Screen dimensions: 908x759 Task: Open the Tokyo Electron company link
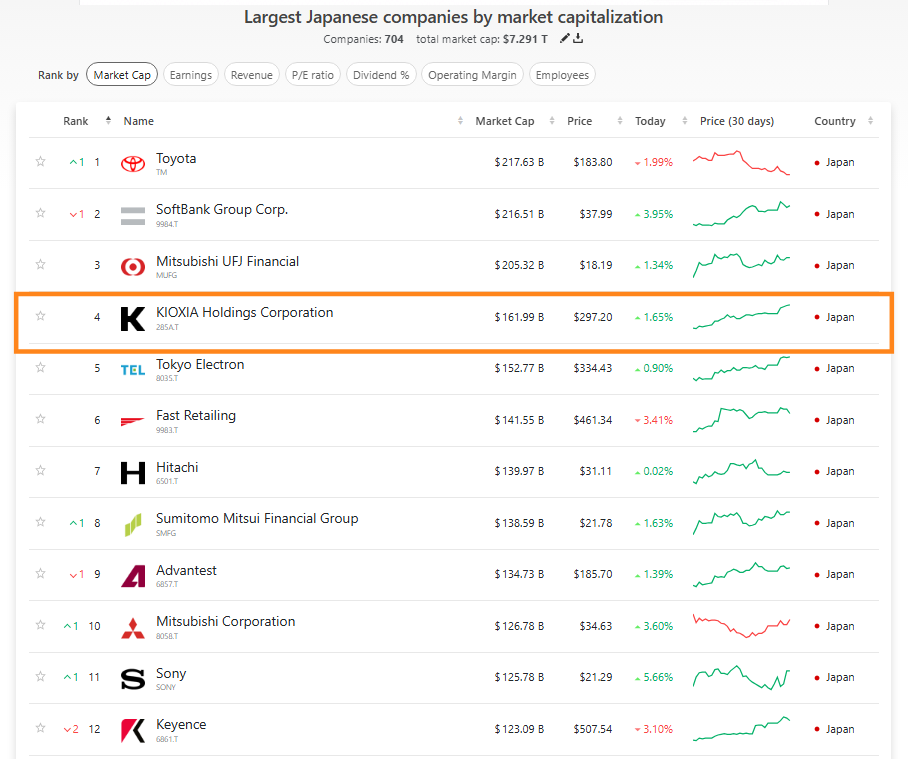click(x=200, y=365)
